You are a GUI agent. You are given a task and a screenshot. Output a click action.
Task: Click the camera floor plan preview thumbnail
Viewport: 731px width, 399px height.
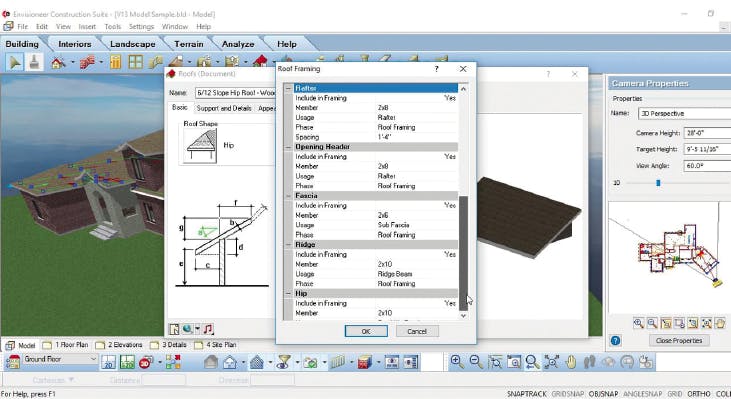[669, 256]
